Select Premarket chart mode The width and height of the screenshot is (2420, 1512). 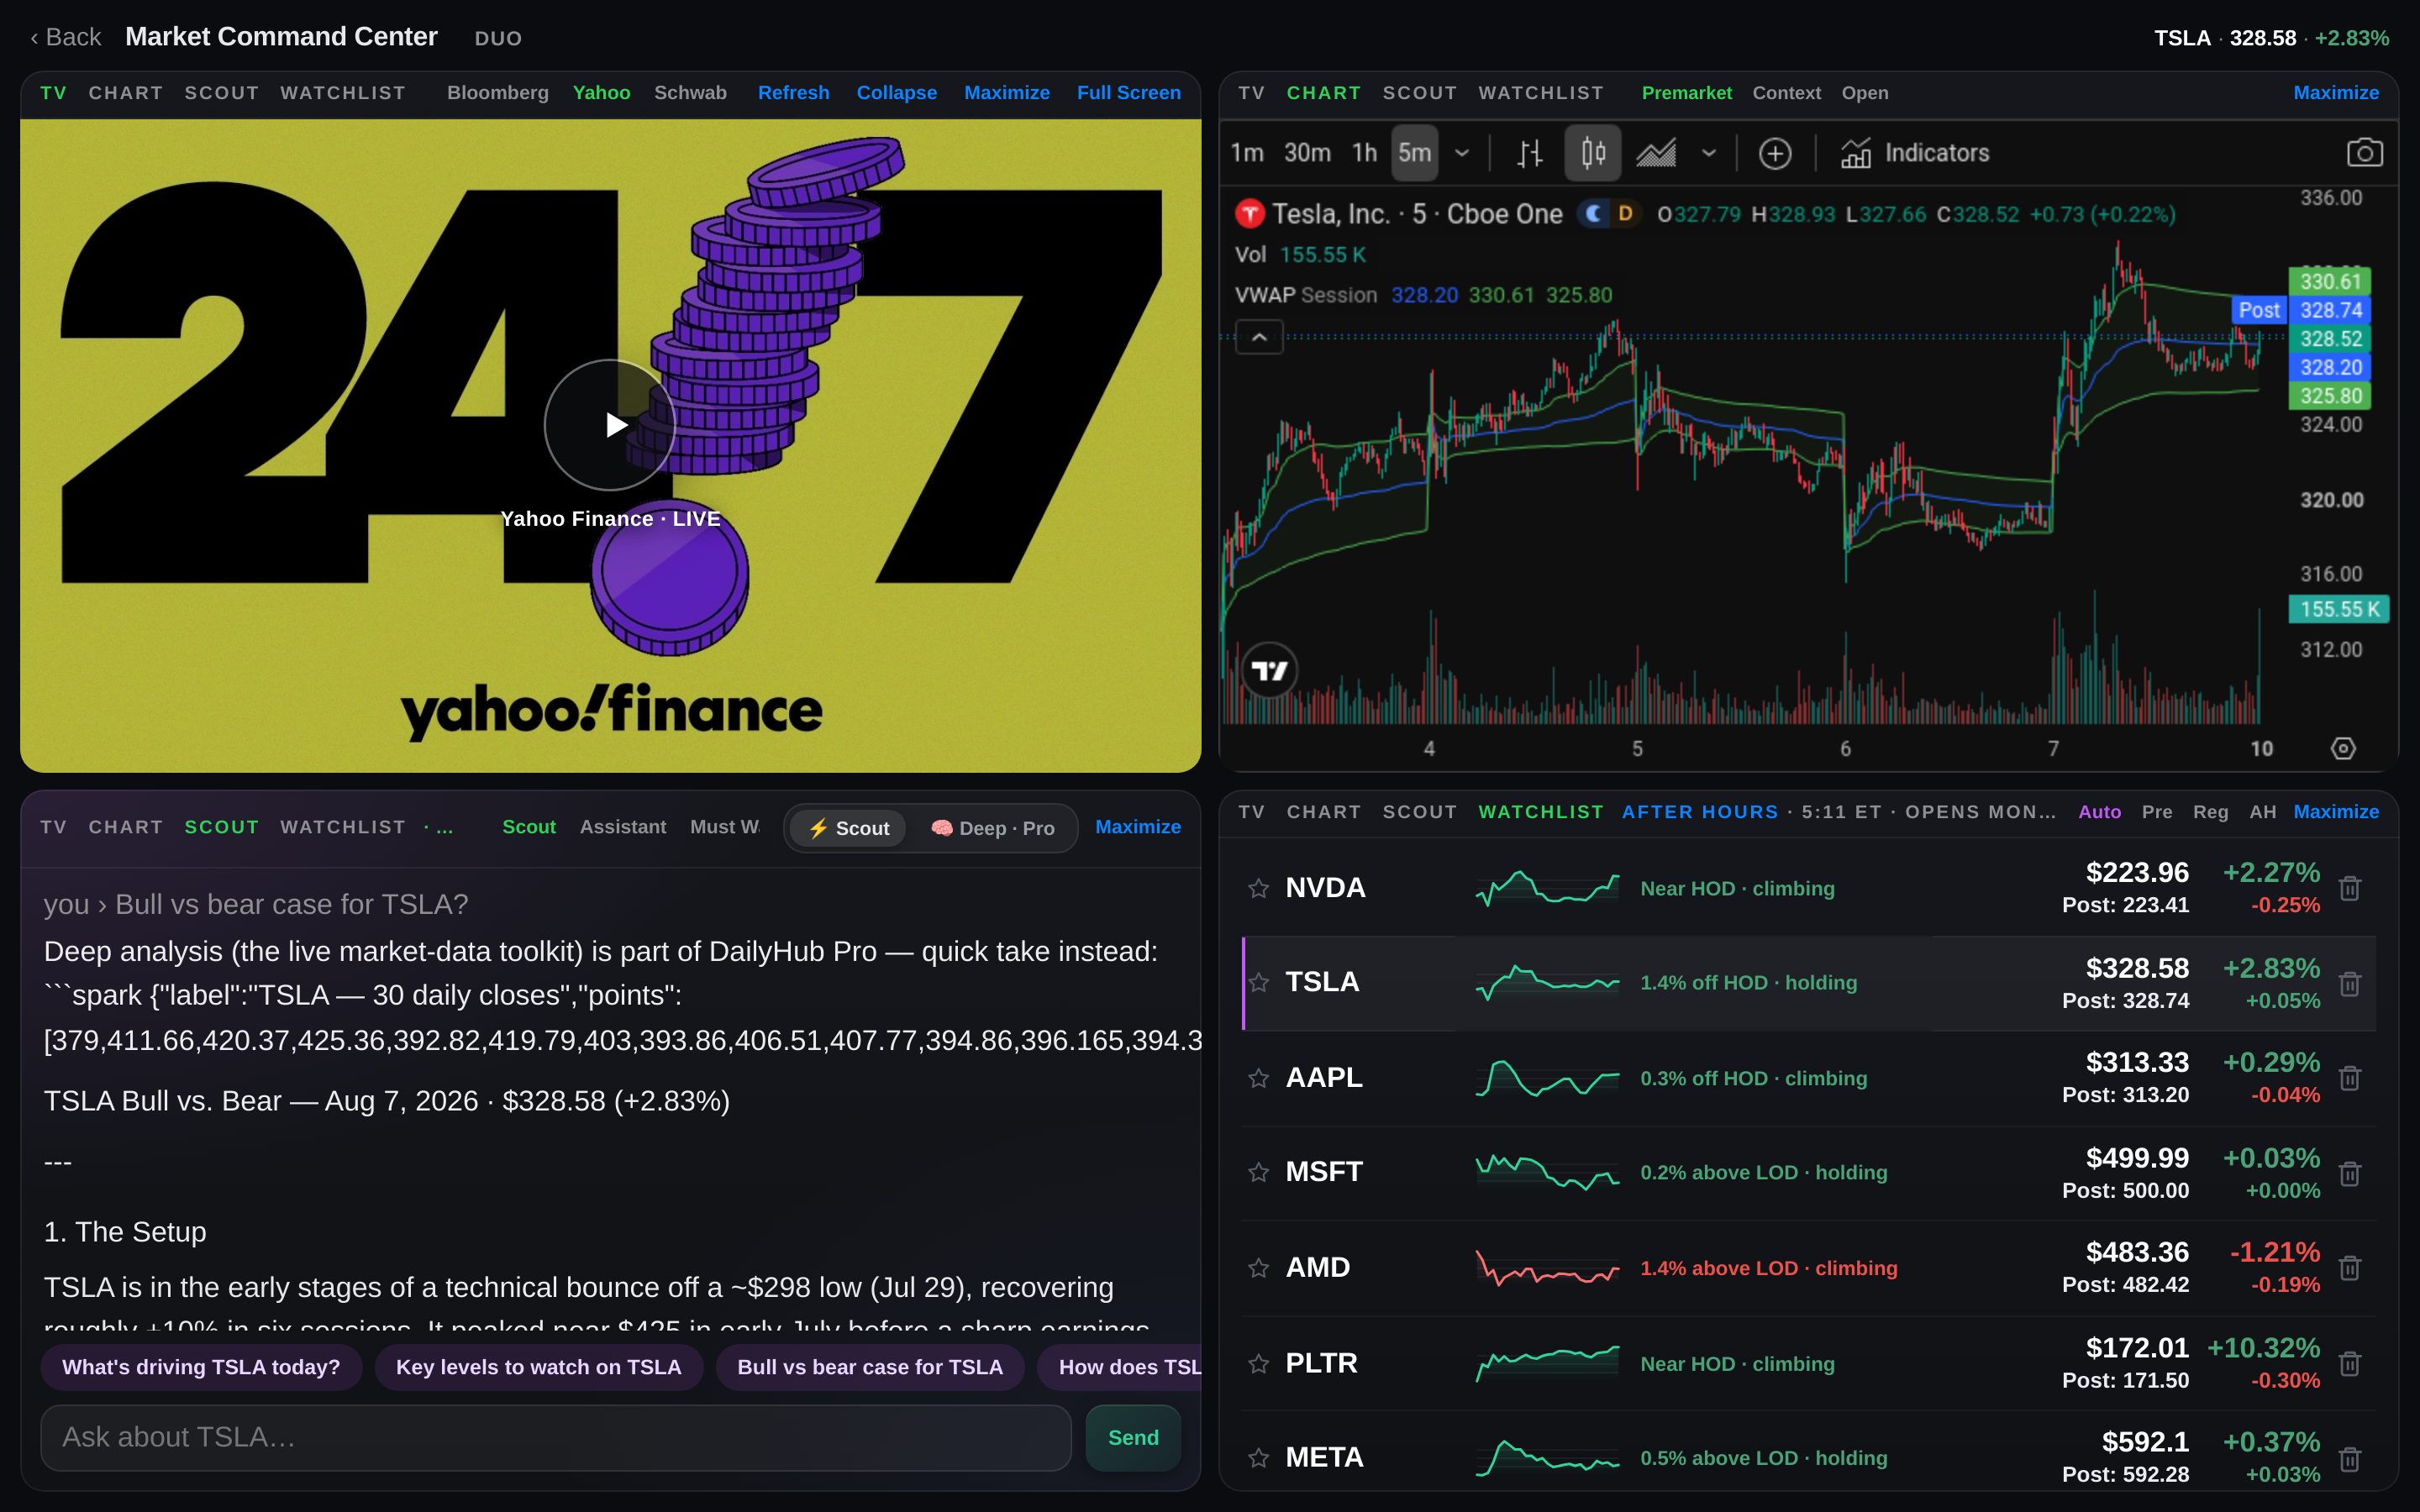[1686, 92]
